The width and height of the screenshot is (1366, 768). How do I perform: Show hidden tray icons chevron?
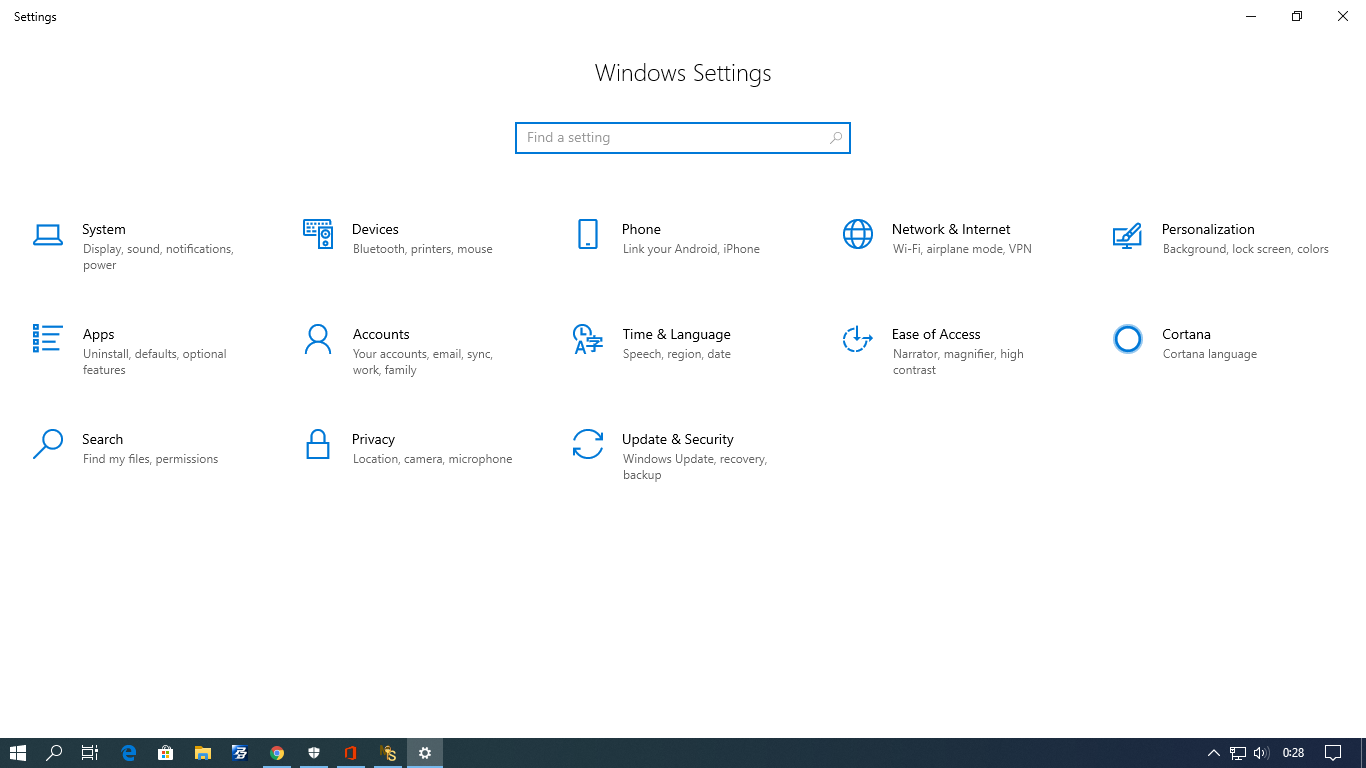coord(1214,753)
